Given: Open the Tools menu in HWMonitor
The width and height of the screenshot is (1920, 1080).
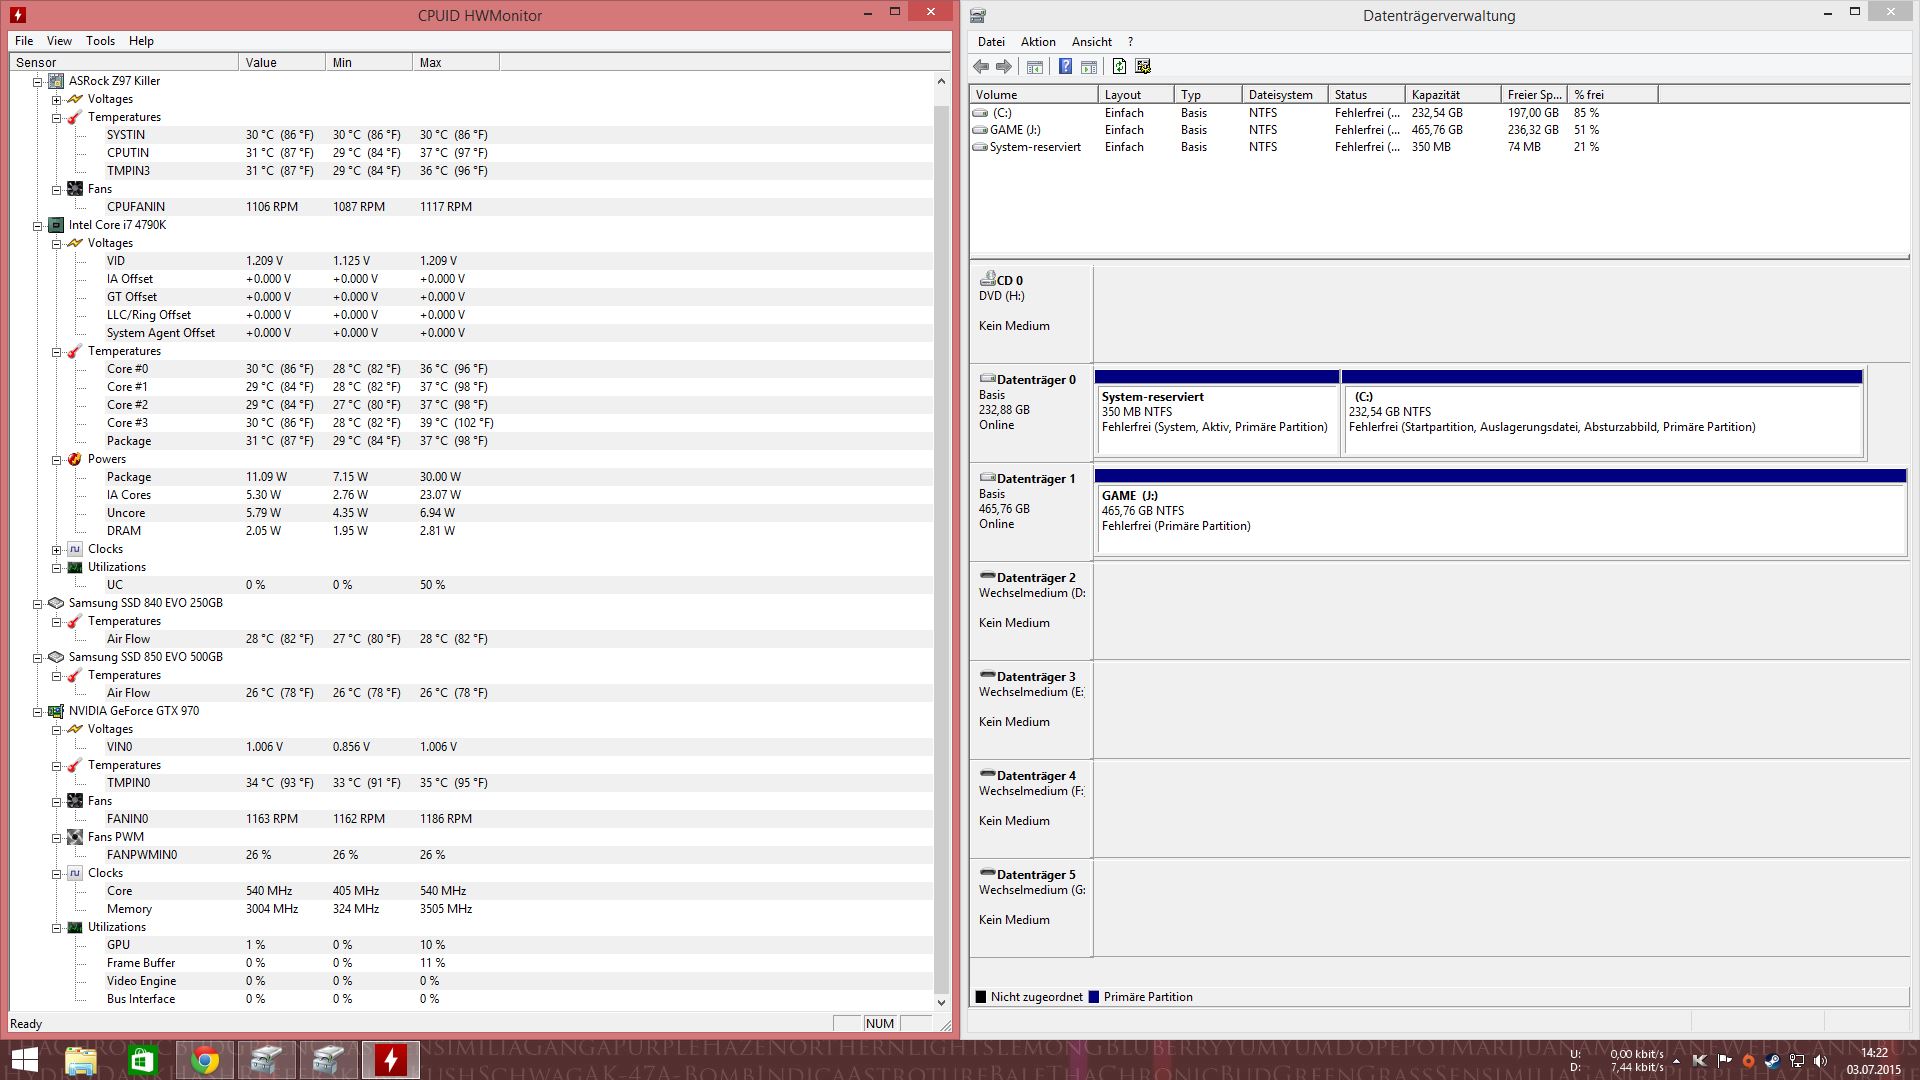Looking at the screenshot, I should 100,41.
